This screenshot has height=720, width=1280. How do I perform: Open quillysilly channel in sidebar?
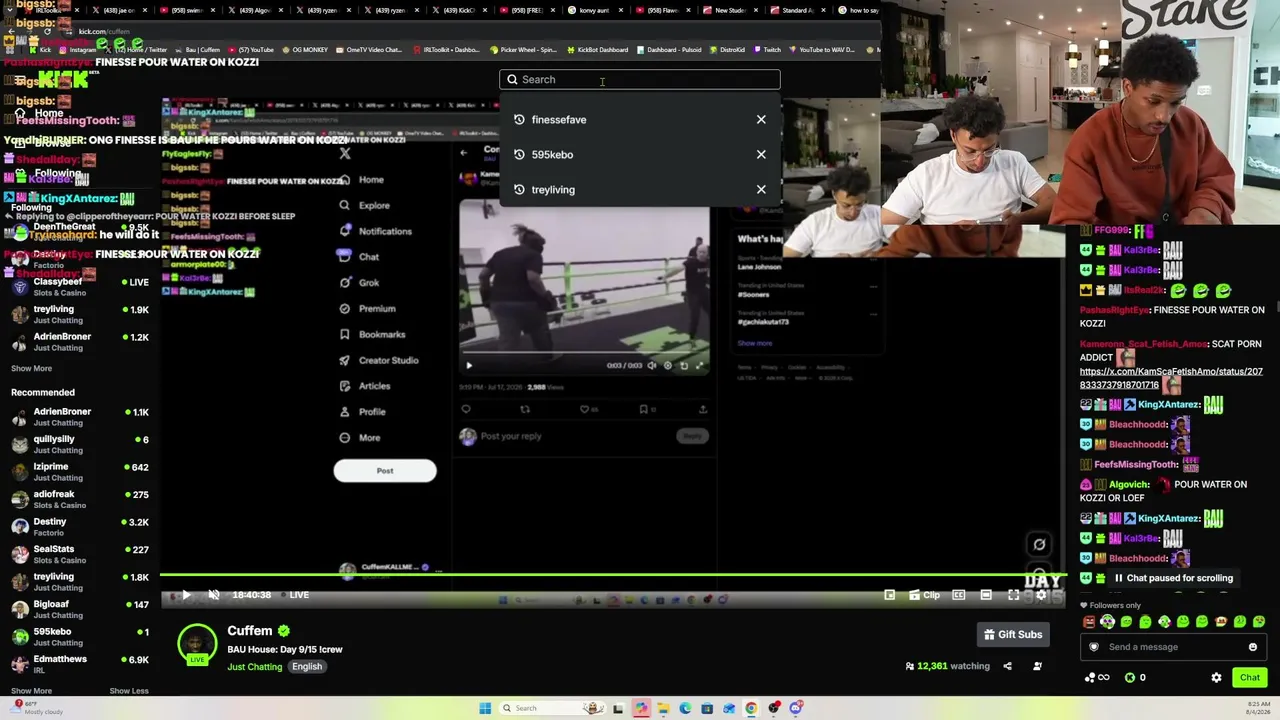(x=80, y=444)
